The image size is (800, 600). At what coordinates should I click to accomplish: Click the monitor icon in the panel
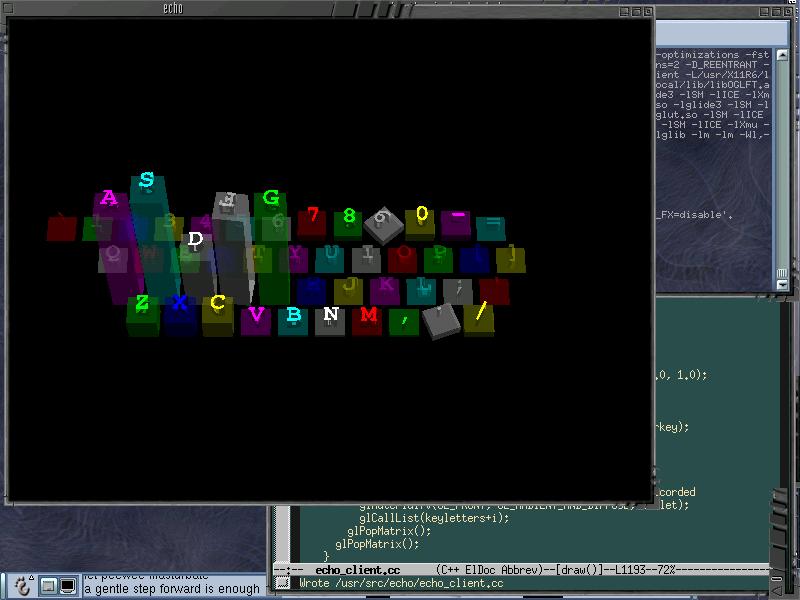pyautogui.click(x=68, y=586)
